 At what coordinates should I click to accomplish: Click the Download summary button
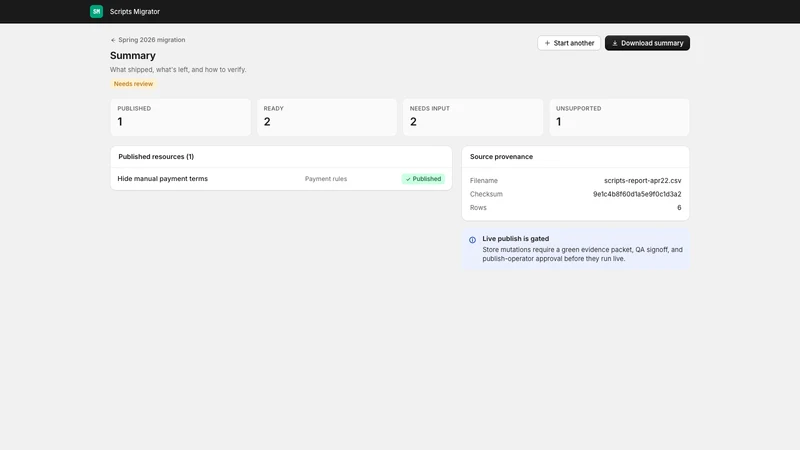(x=647, y=43)
